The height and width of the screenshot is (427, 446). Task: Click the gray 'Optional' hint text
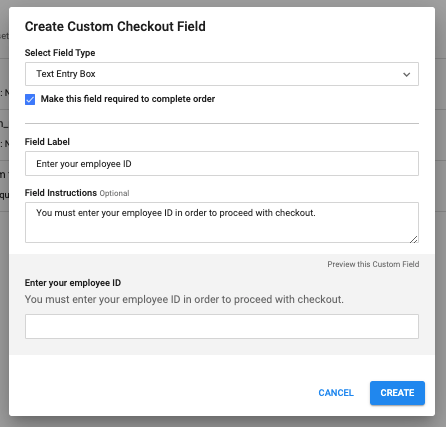pyautogui.click(x=114, y=193)
